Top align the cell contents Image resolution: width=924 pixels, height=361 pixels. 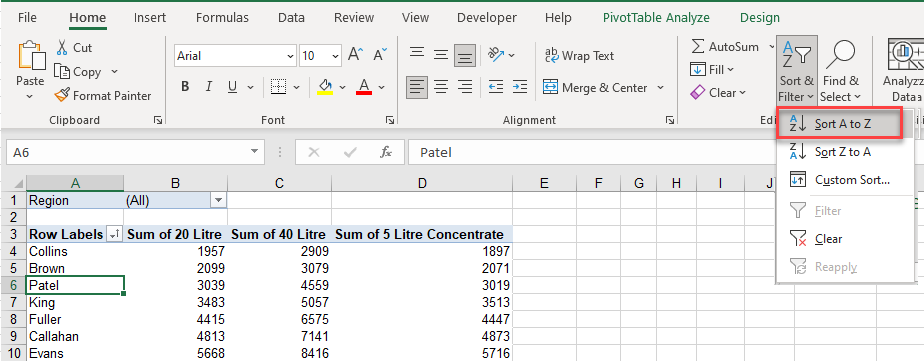coord(417,55)
